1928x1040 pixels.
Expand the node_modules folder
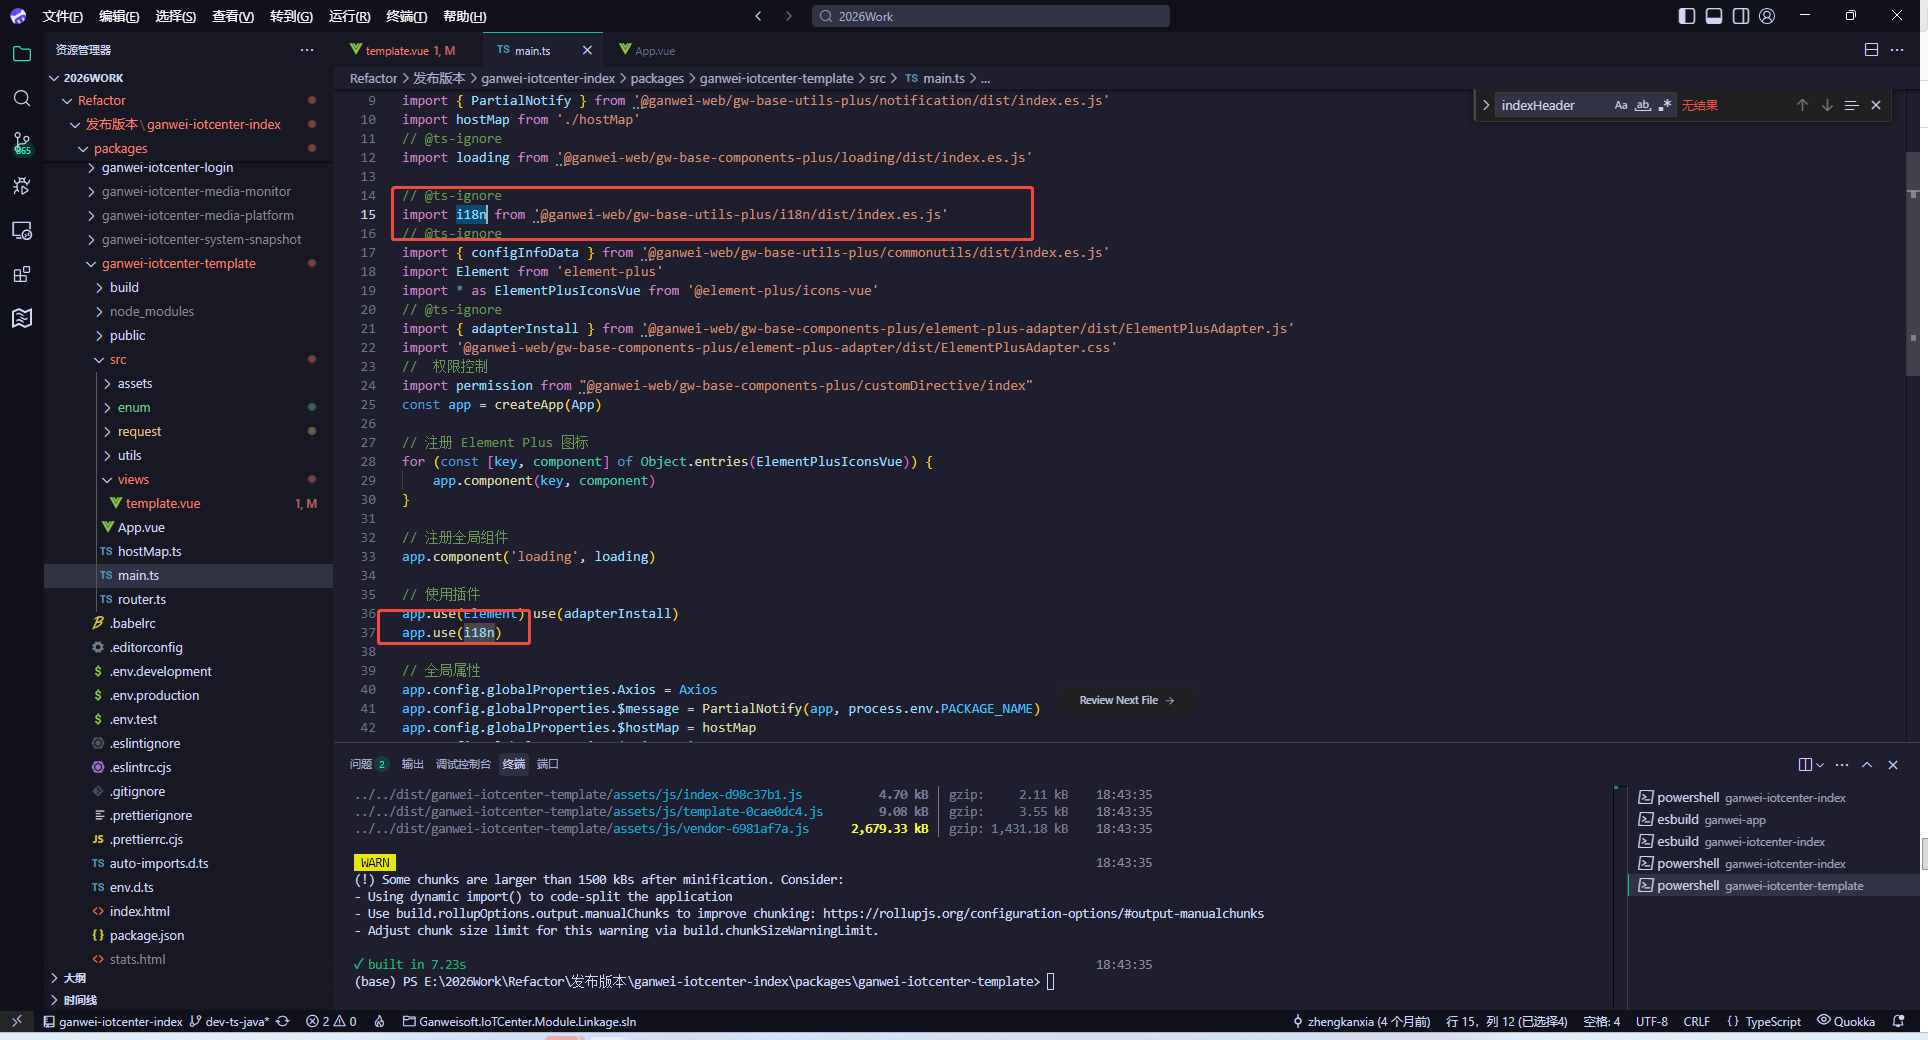(x=152, y=312)
